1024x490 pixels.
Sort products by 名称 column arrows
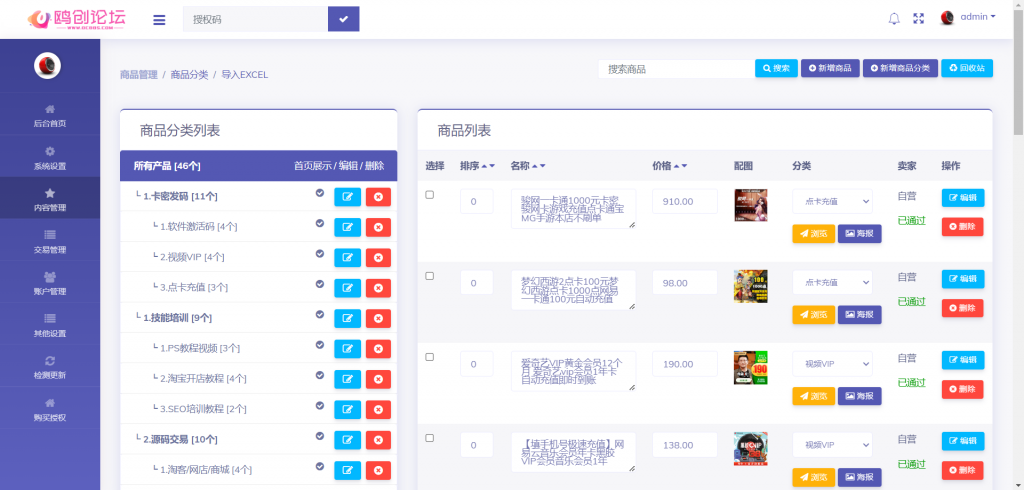(538, 166)
